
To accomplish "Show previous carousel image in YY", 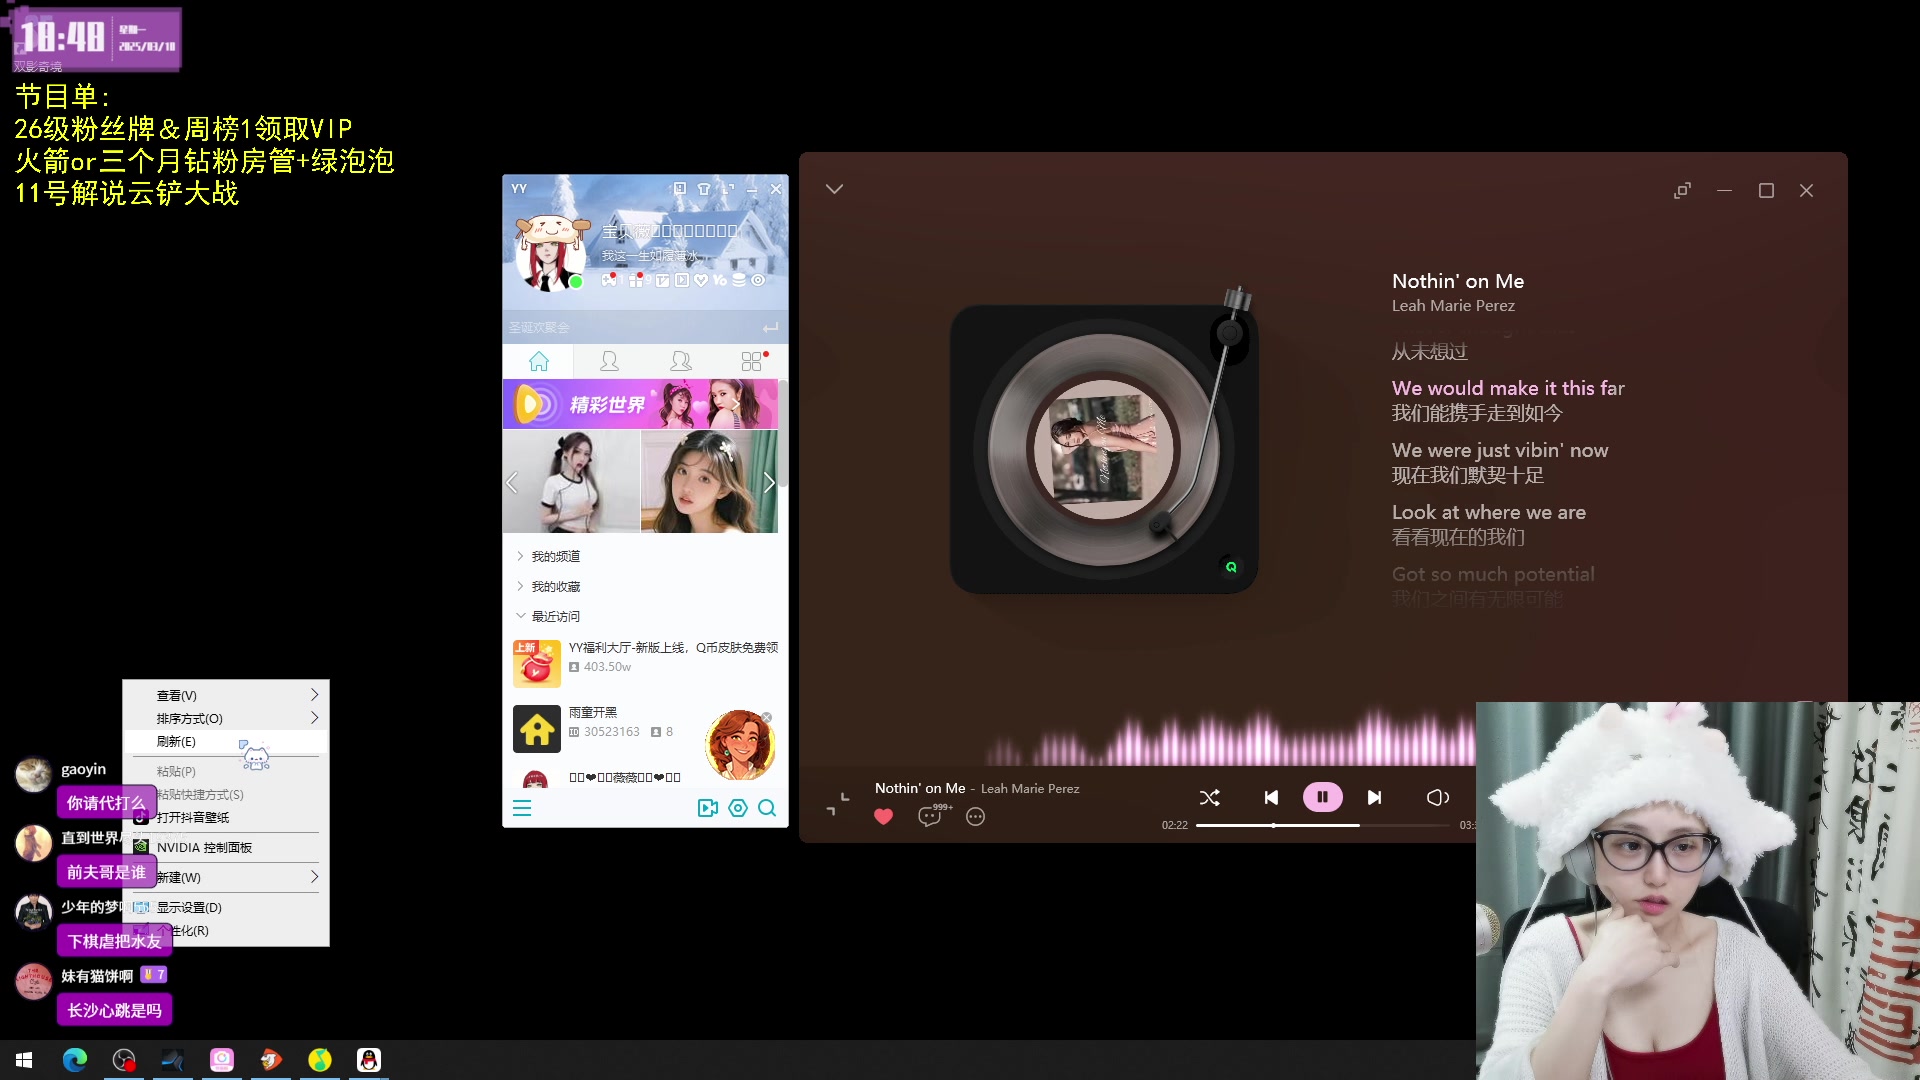I will (512, 483).
